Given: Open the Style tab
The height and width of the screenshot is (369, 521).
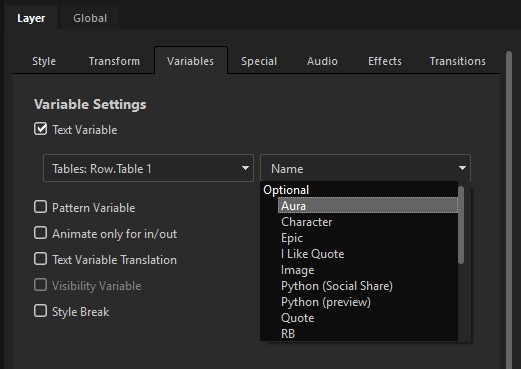Looking at the screenshot, I should (x=44, y=61).
